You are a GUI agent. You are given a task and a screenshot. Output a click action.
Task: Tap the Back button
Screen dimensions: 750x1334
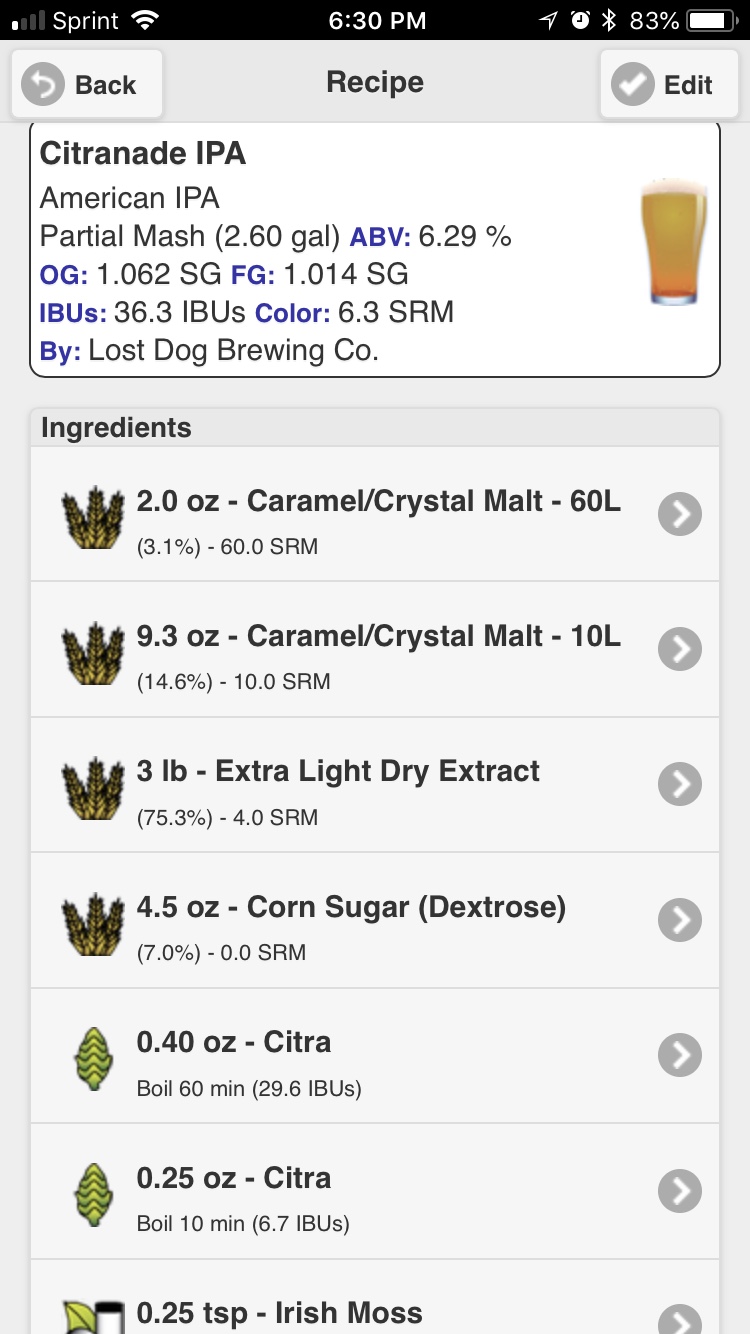[87, 84]
